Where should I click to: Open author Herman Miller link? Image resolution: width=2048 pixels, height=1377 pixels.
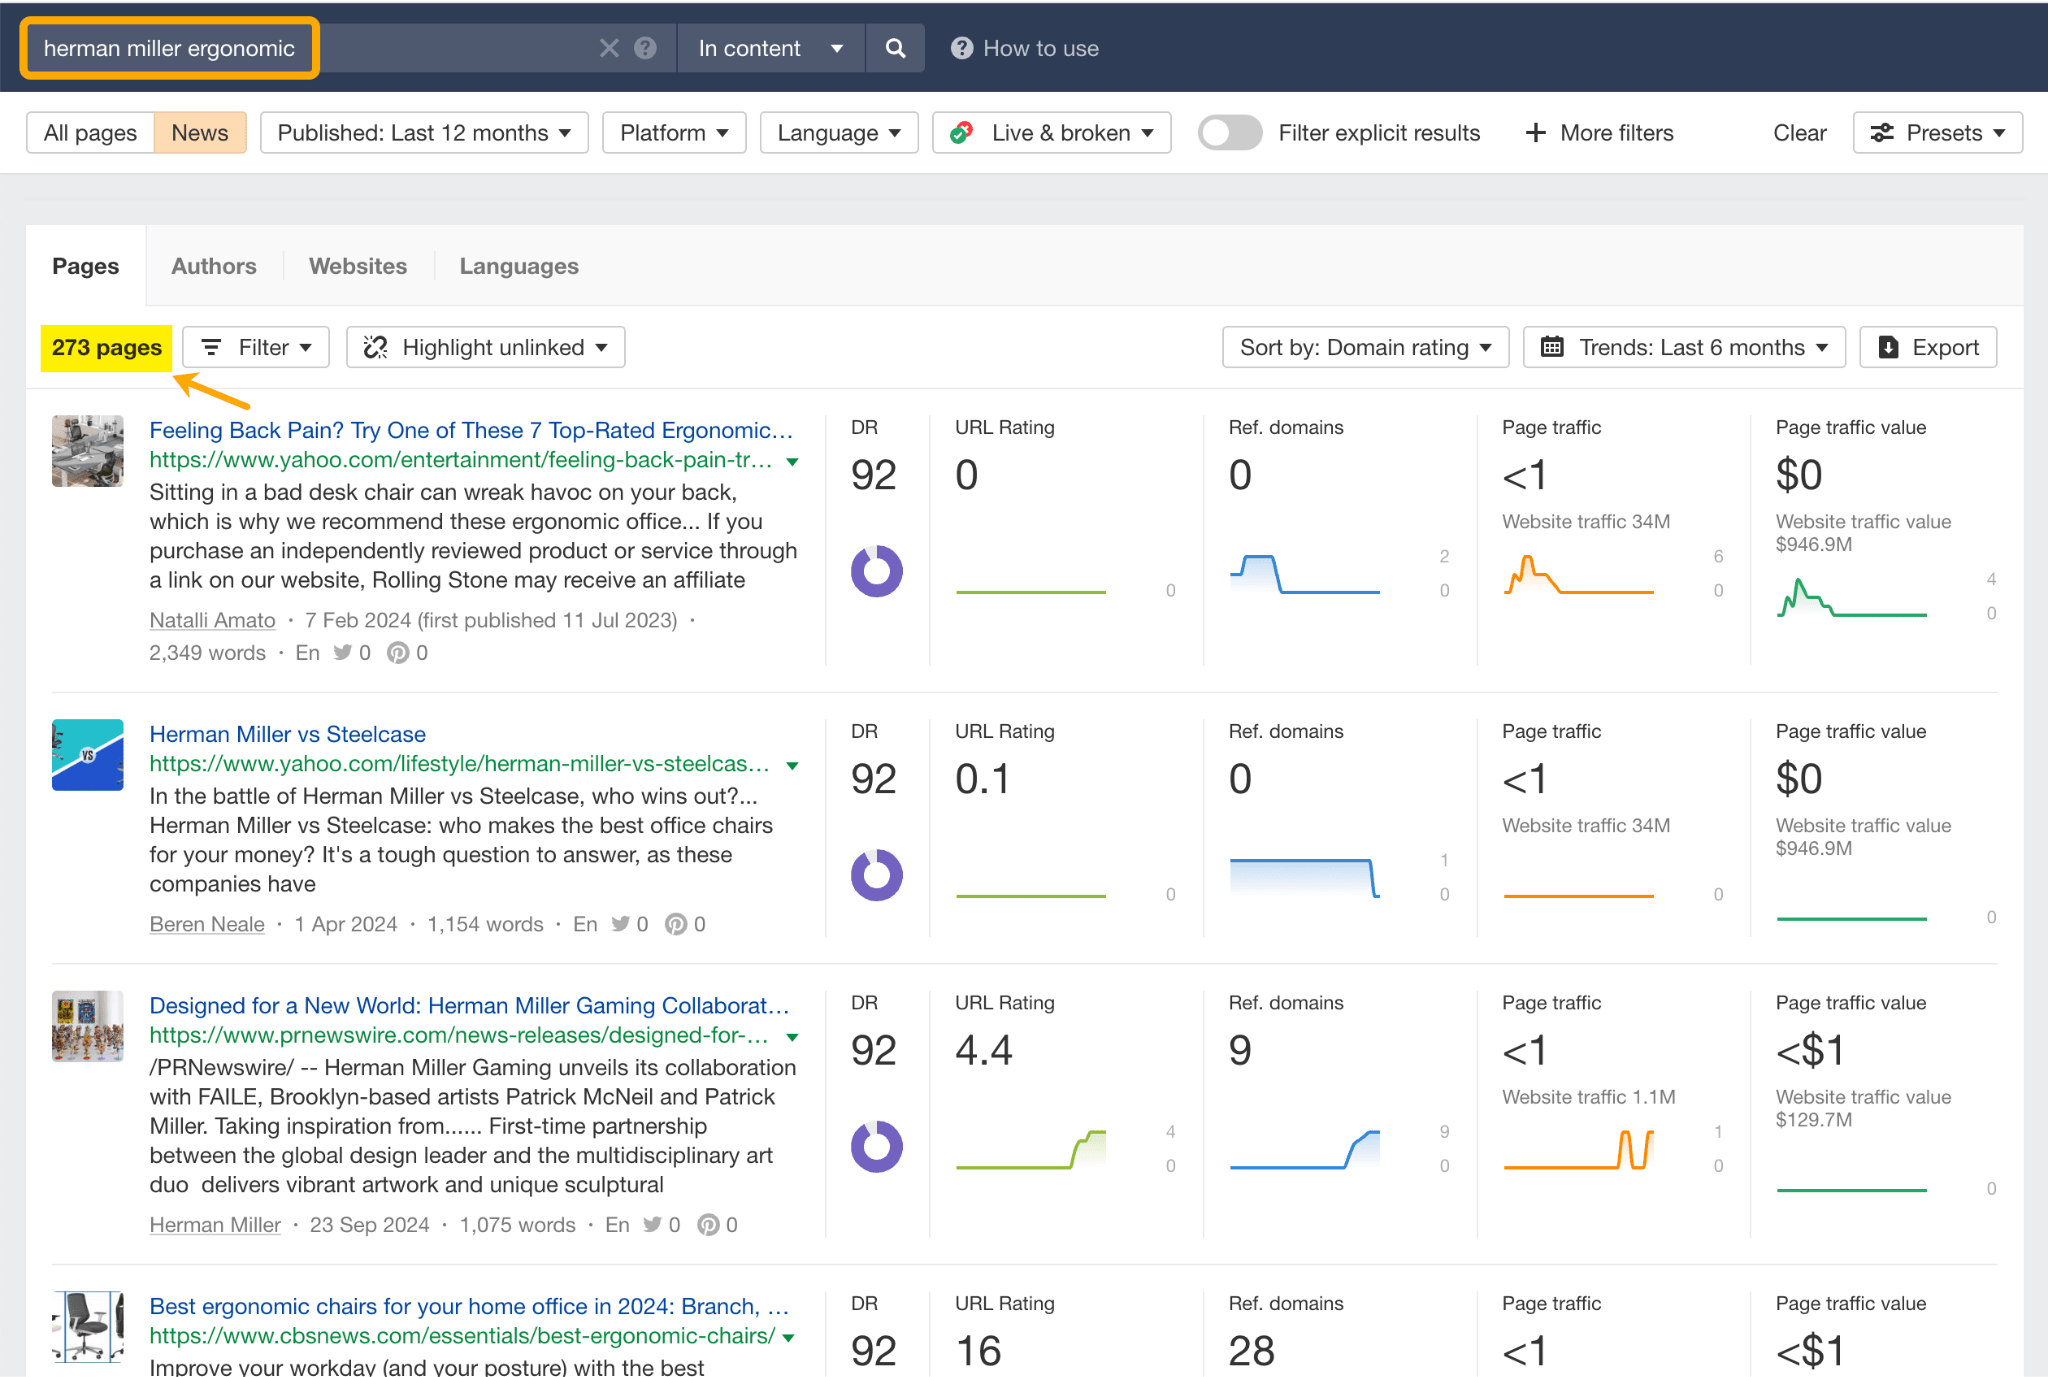(215, 1225)
